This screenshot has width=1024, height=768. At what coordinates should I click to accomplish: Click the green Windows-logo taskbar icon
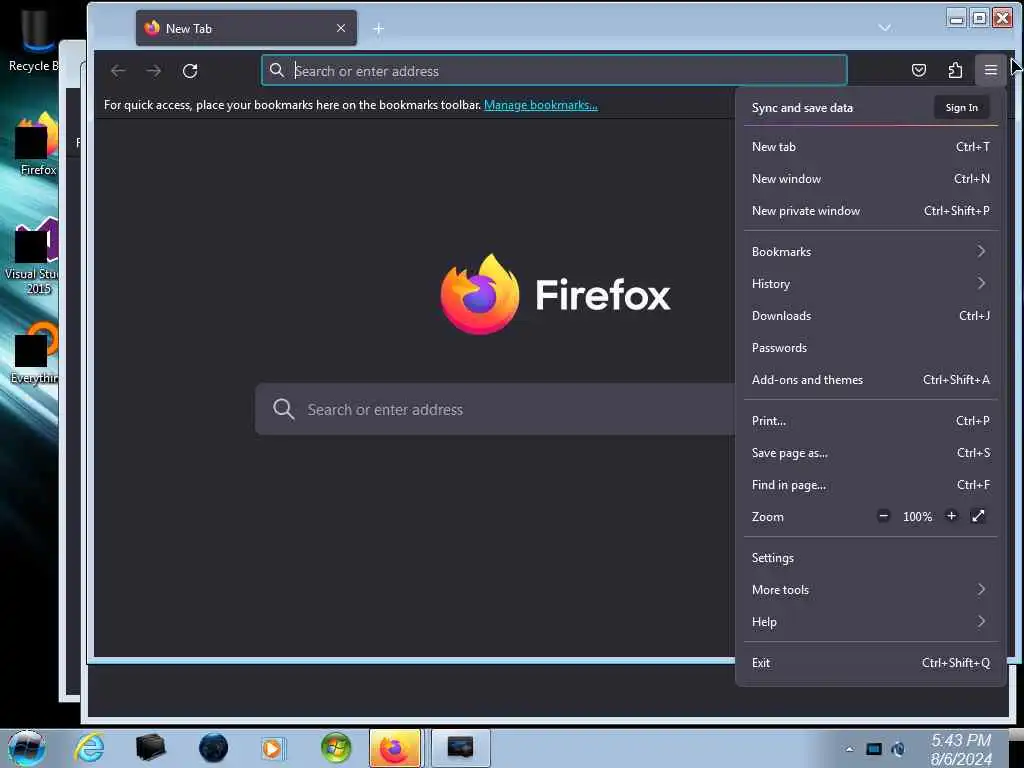(x=336, y=748)
